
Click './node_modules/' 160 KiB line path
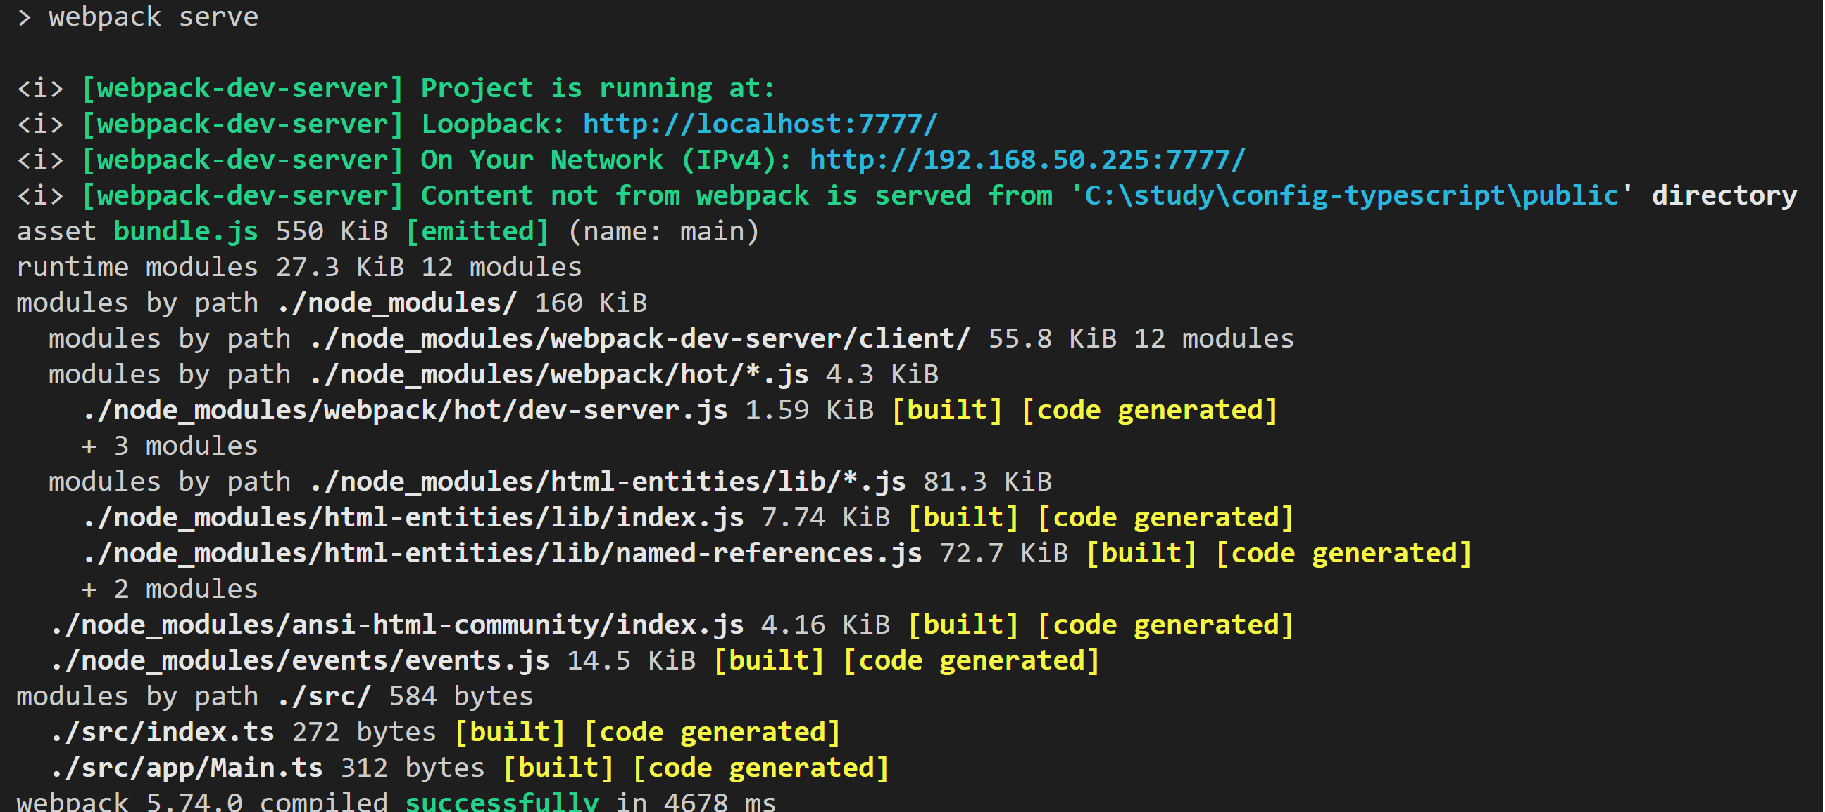397,303
